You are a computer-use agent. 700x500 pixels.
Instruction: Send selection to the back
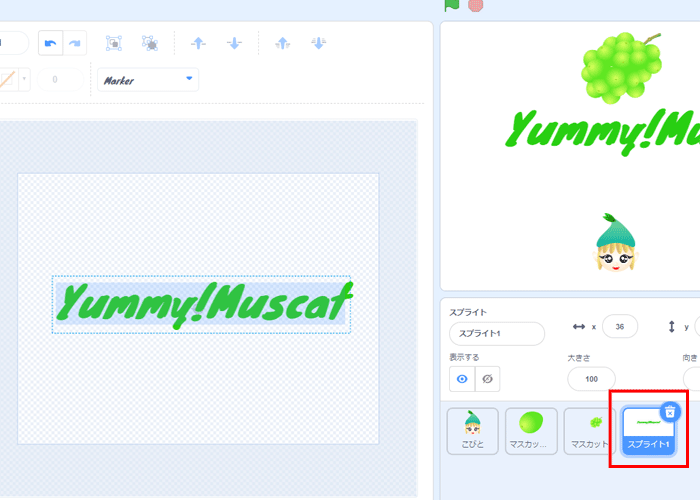[318, 43]
